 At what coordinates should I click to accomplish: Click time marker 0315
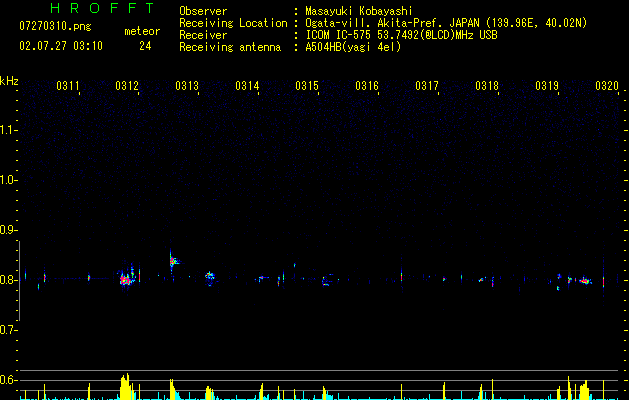tap(307, 86)
